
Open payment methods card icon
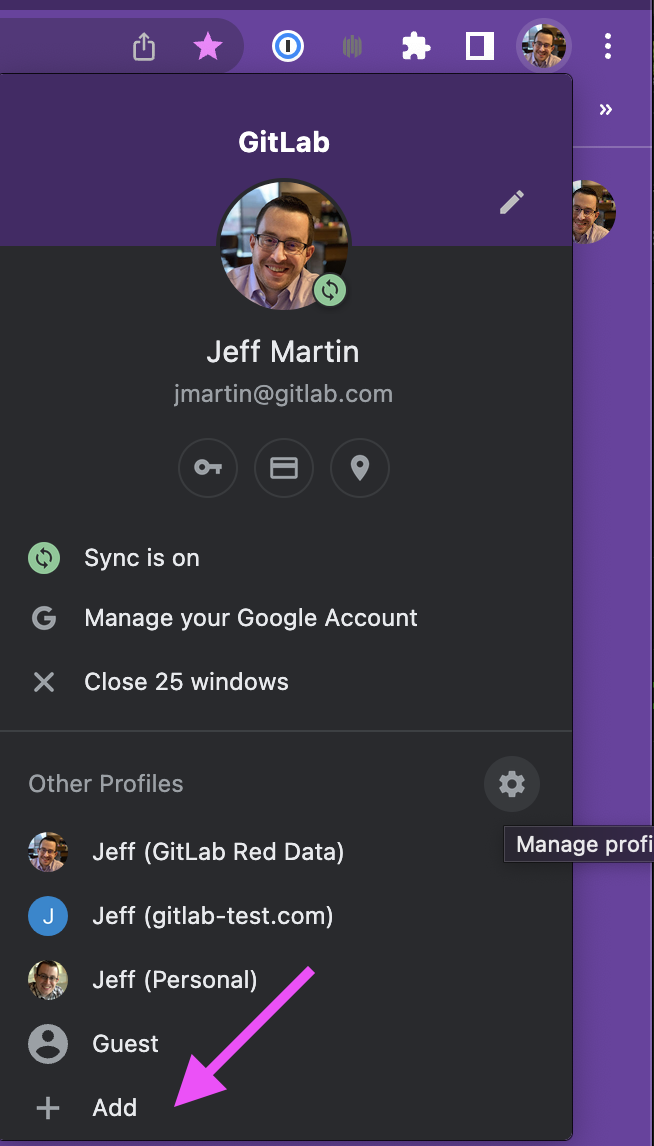click(x=284, y=467)
